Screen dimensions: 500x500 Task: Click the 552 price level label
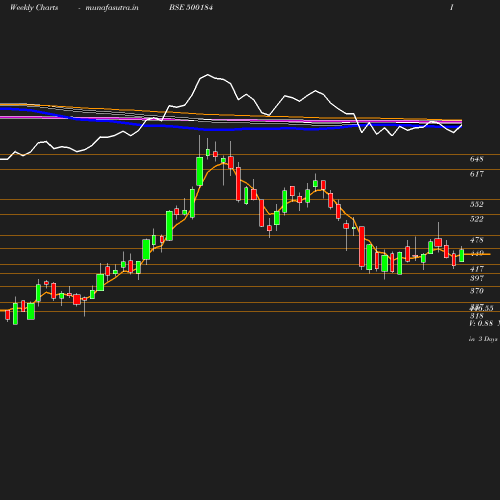476,204
